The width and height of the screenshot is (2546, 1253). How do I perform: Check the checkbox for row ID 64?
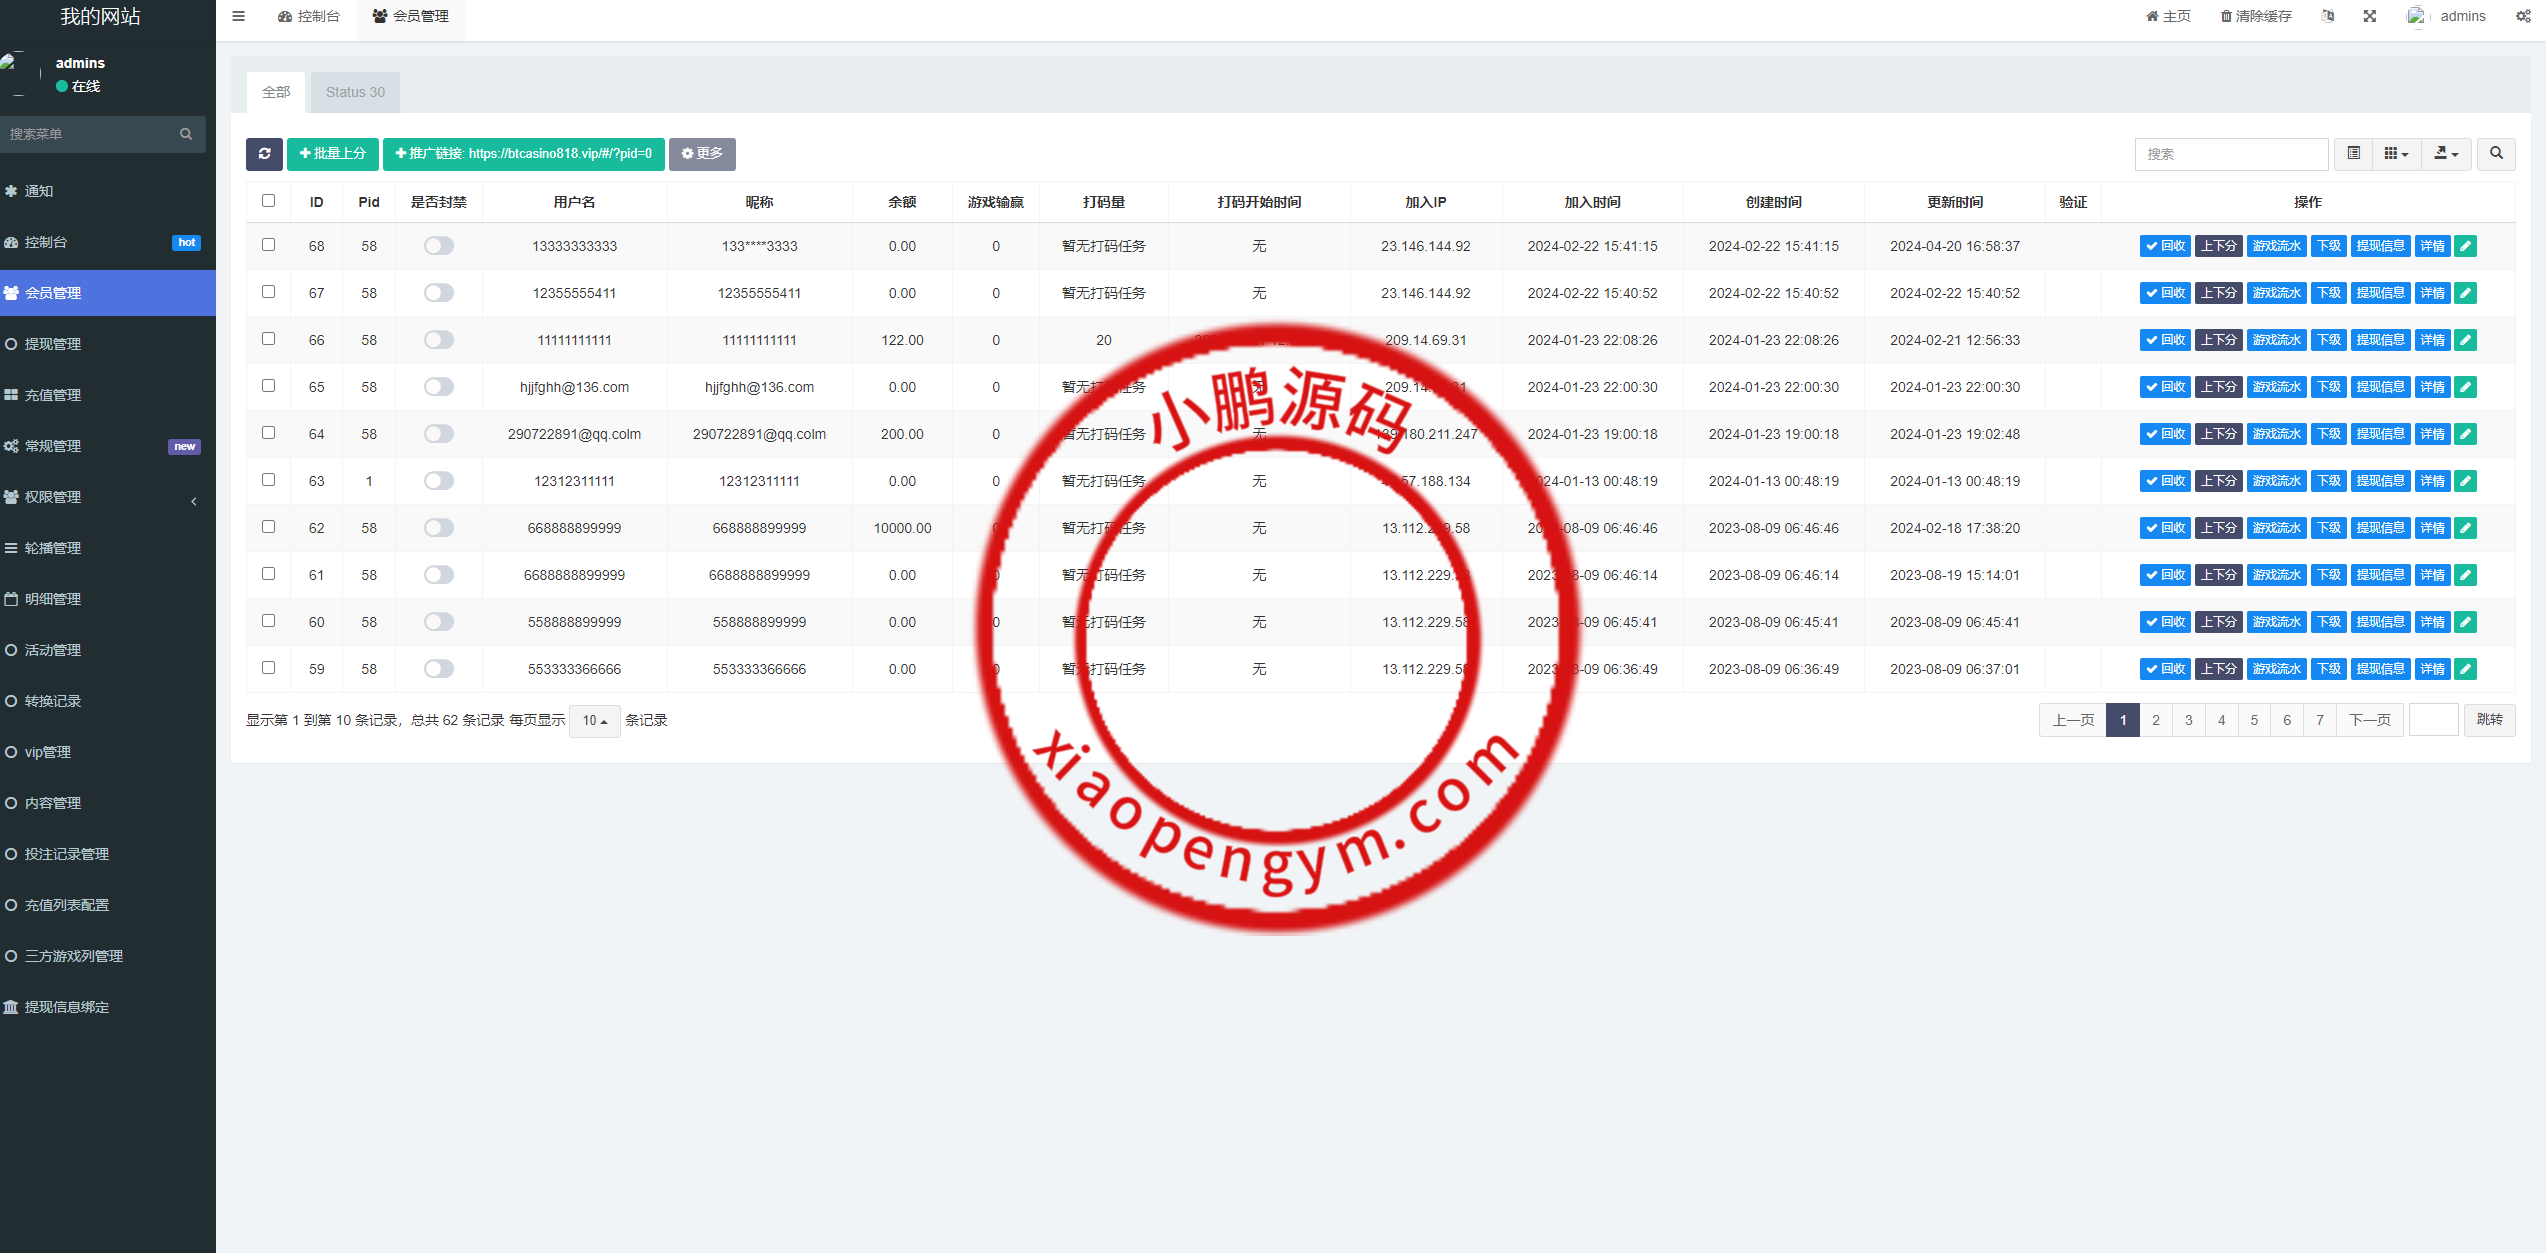pyautogui.click(x=268, y=433)
